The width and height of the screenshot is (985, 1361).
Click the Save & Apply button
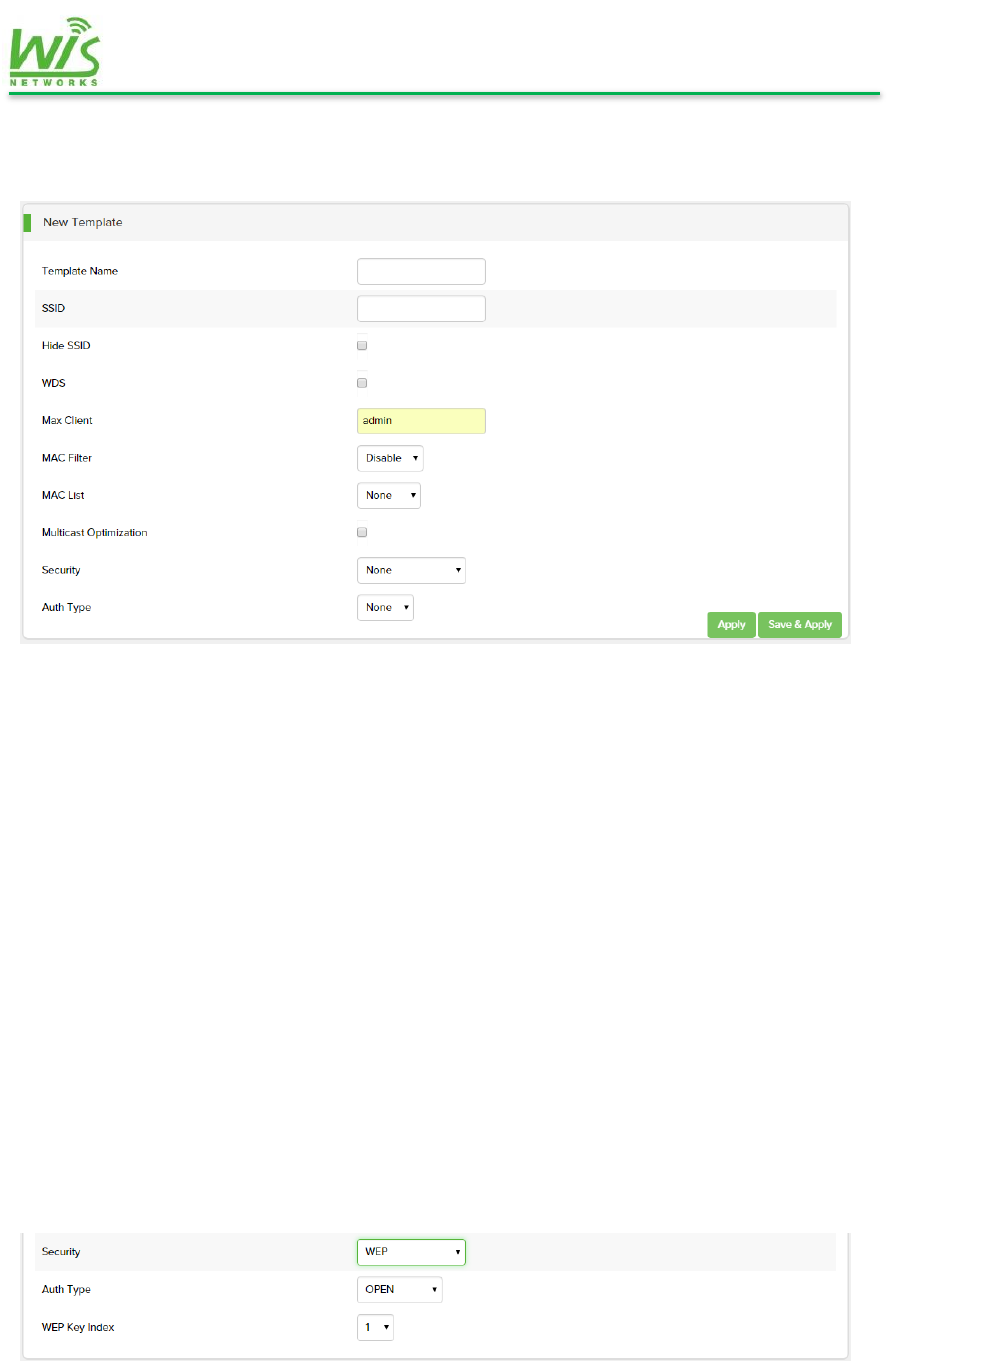pyautogui.click(x=800, y=625)
